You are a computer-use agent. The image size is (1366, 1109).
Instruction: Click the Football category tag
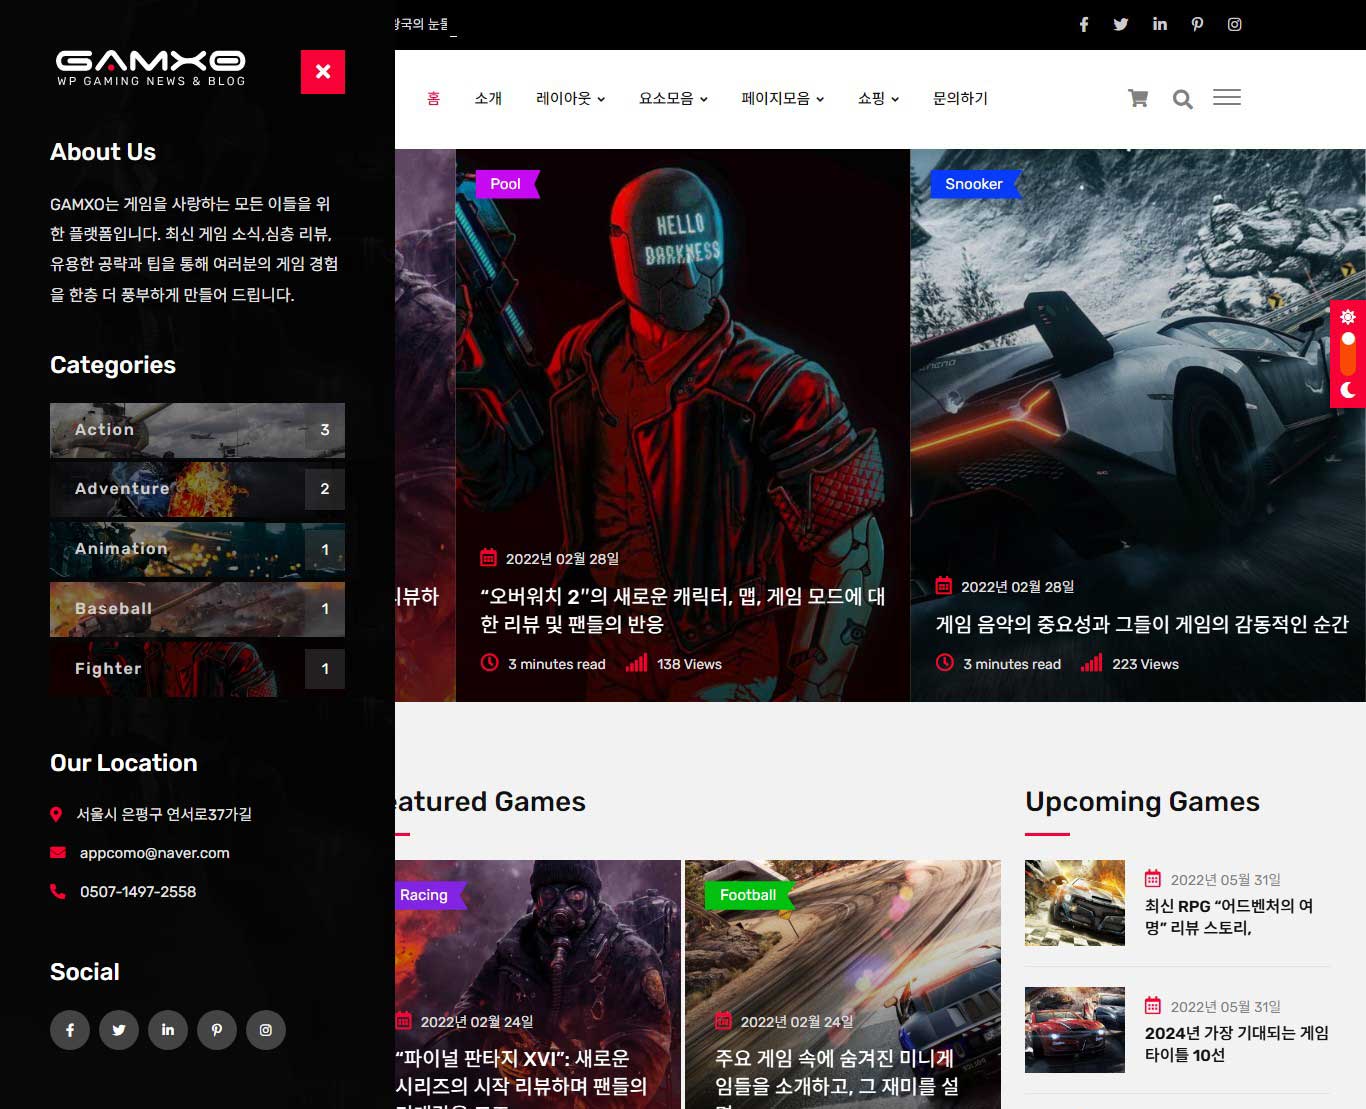pos(748,895)
